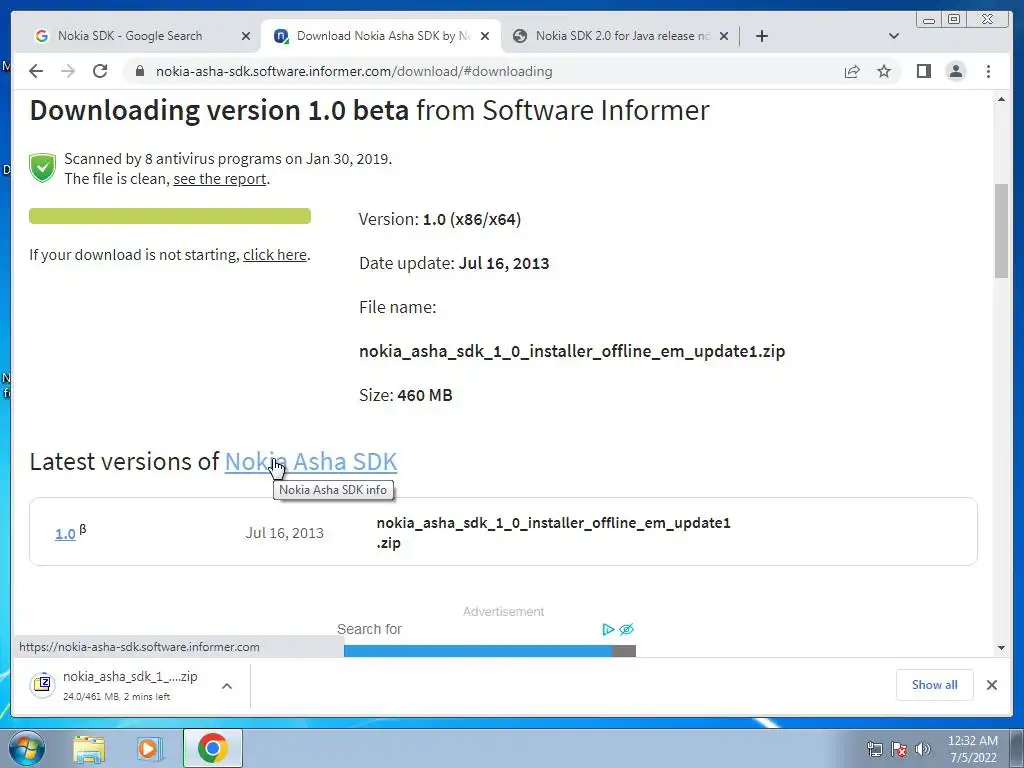Viewport: 1024px width, 768px height.
Task: Close the Nokia SDK 2.0 Java tab
Action: click(x=724, y=36)
